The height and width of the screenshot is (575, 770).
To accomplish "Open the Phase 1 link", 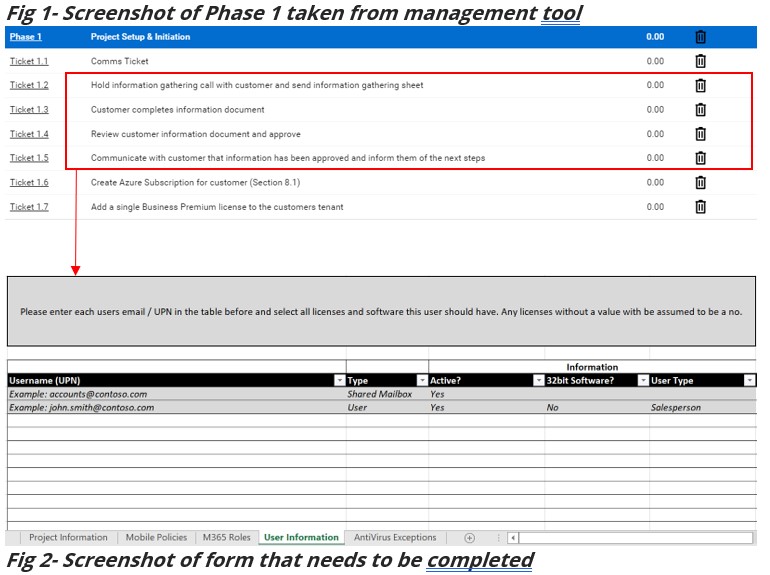I will [x=26, y=37].
